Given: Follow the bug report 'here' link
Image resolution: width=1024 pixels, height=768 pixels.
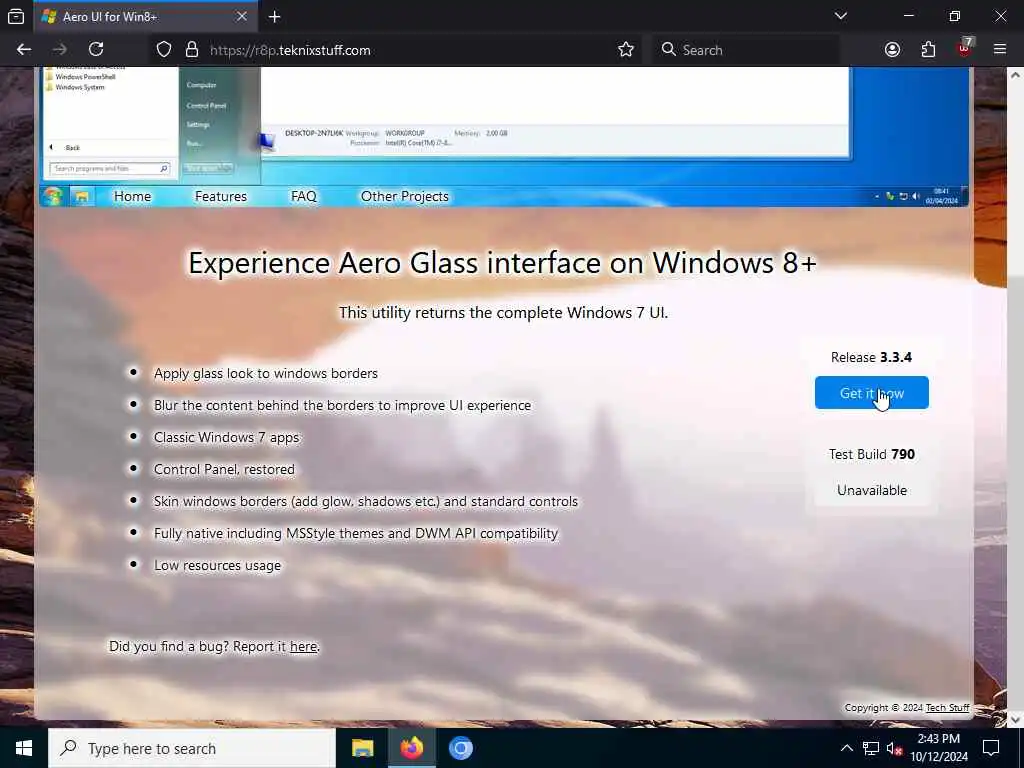Looking at the screenshot, I should pyautogui.click(x=304, y=647).
